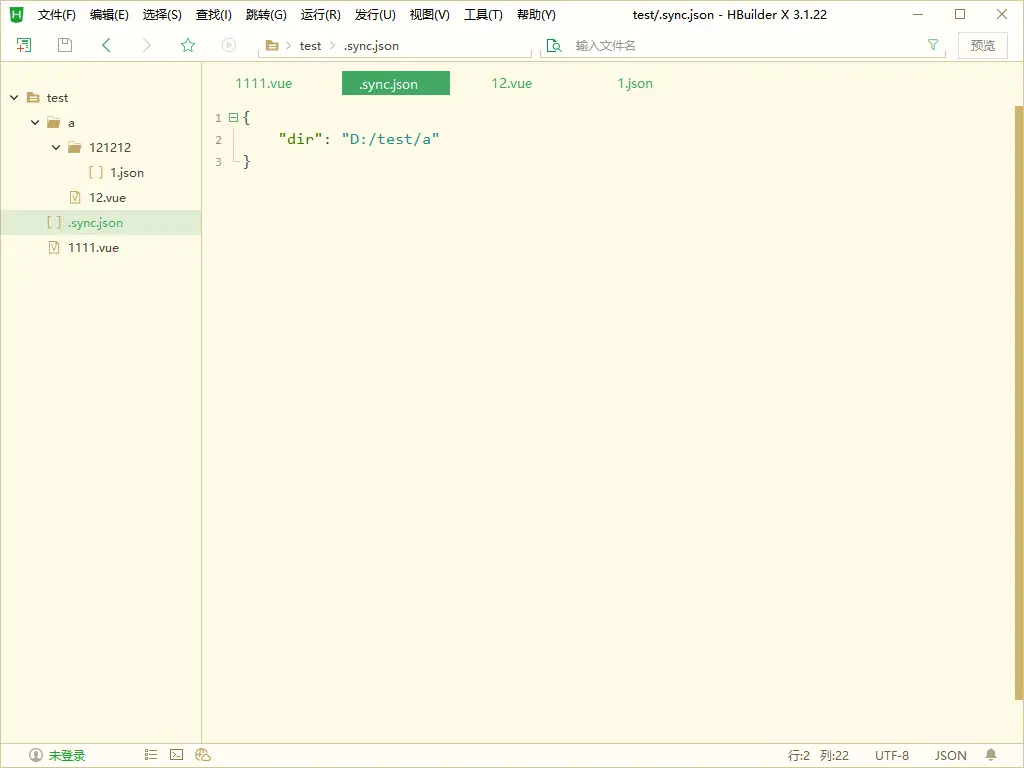
Task: Click the folder icon next to 'a'
Action: [x=54, y=123]
